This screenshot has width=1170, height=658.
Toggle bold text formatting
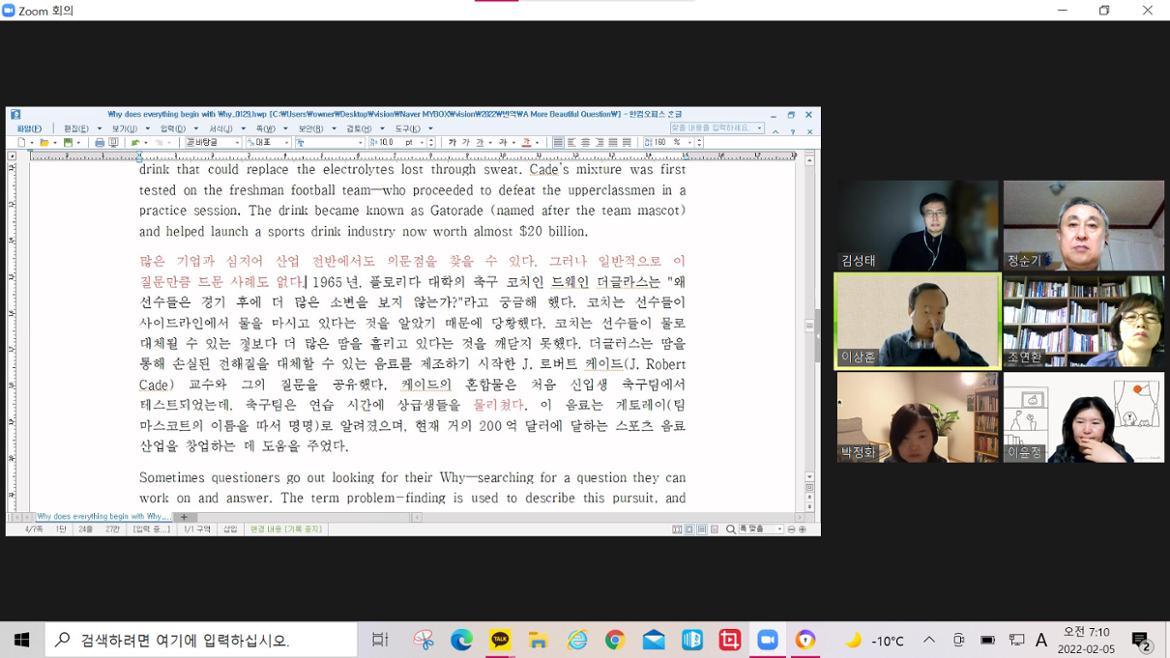[452, 143]
